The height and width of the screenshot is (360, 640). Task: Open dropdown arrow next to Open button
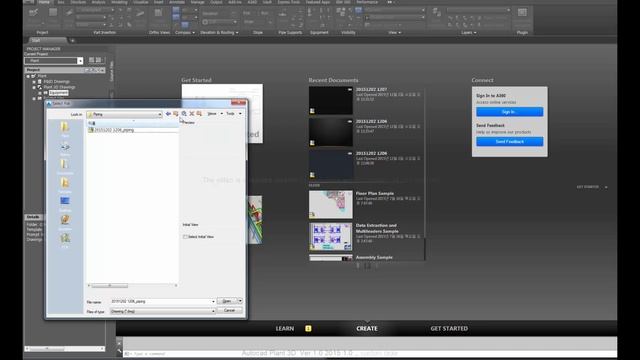(240, 301)
